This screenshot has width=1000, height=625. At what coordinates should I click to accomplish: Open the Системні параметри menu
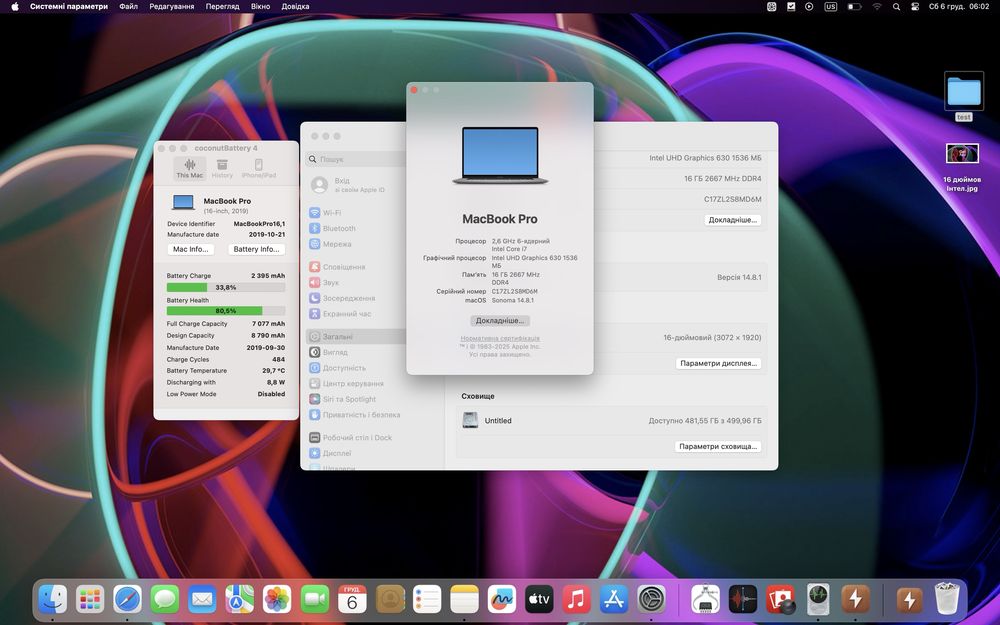69,6
